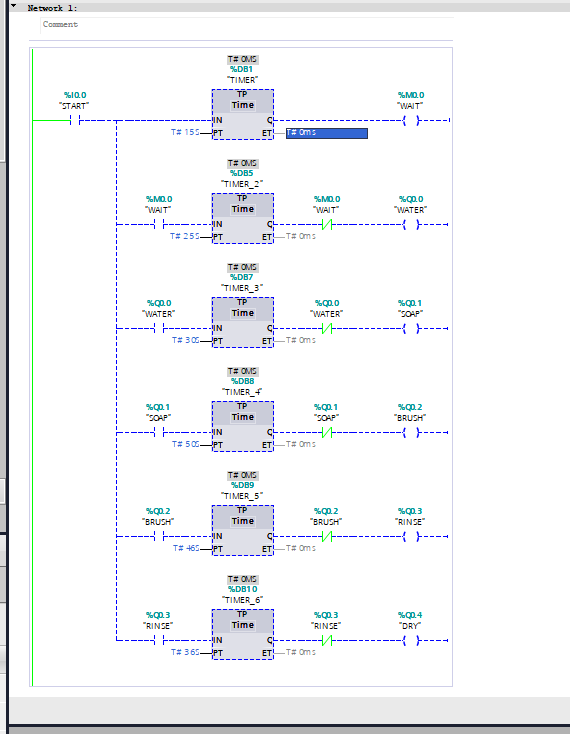Image resolution: width=570 pixels, height=734 pixels.
Task: Click the ET value of TIMER_3
Action: (301, 340)
